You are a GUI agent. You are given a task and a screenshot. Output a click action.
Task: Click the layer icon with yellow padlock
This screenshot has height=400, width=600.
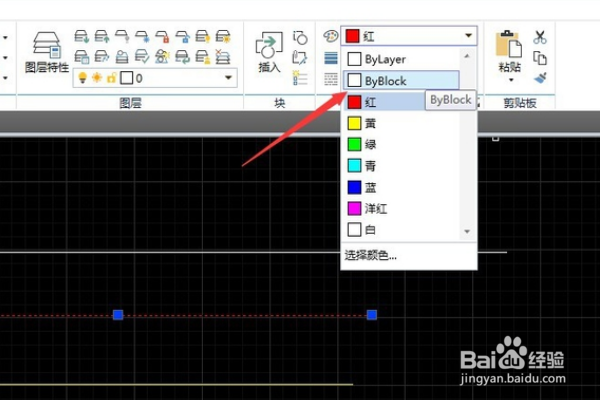click(x=203, y=57)
